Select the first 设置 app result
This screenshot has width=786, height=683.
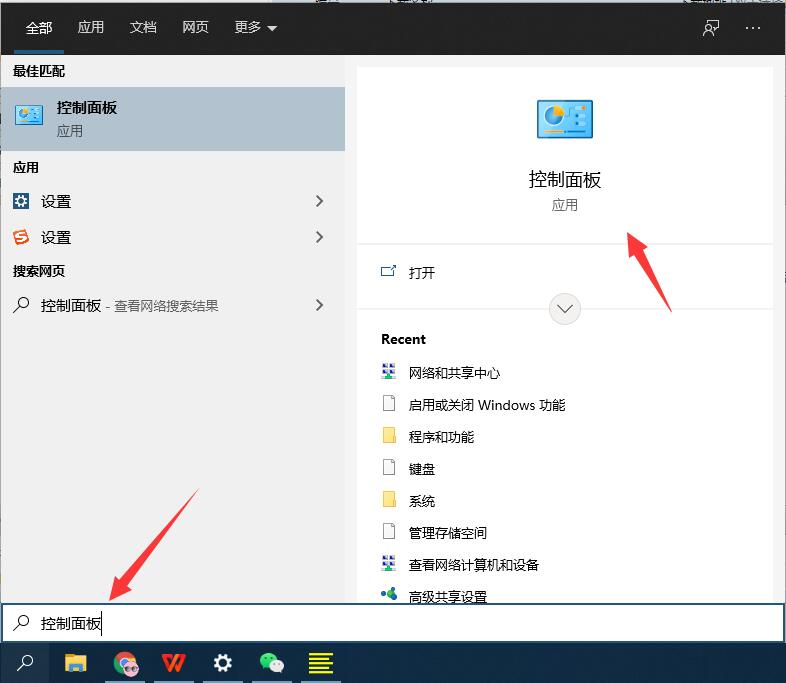coord(173,201)
